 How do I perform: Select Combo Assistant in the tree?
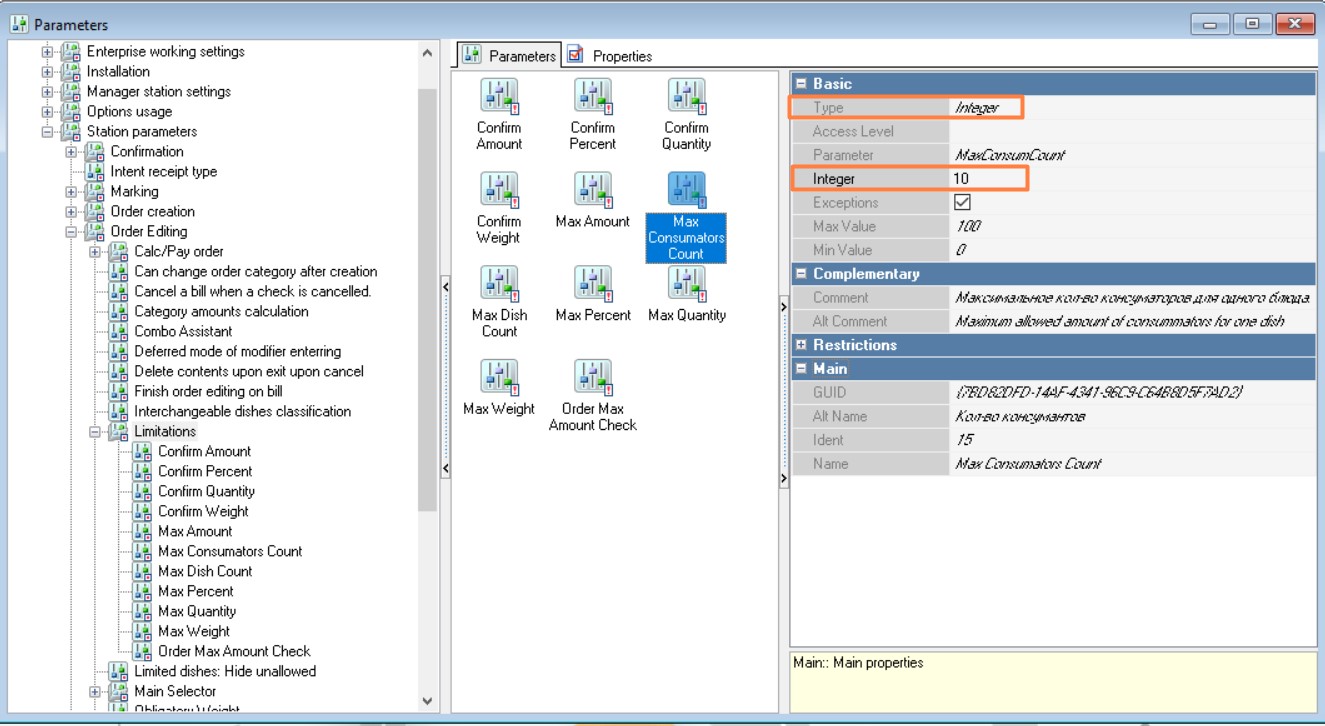pyautogui.click(x=183, y=331)
